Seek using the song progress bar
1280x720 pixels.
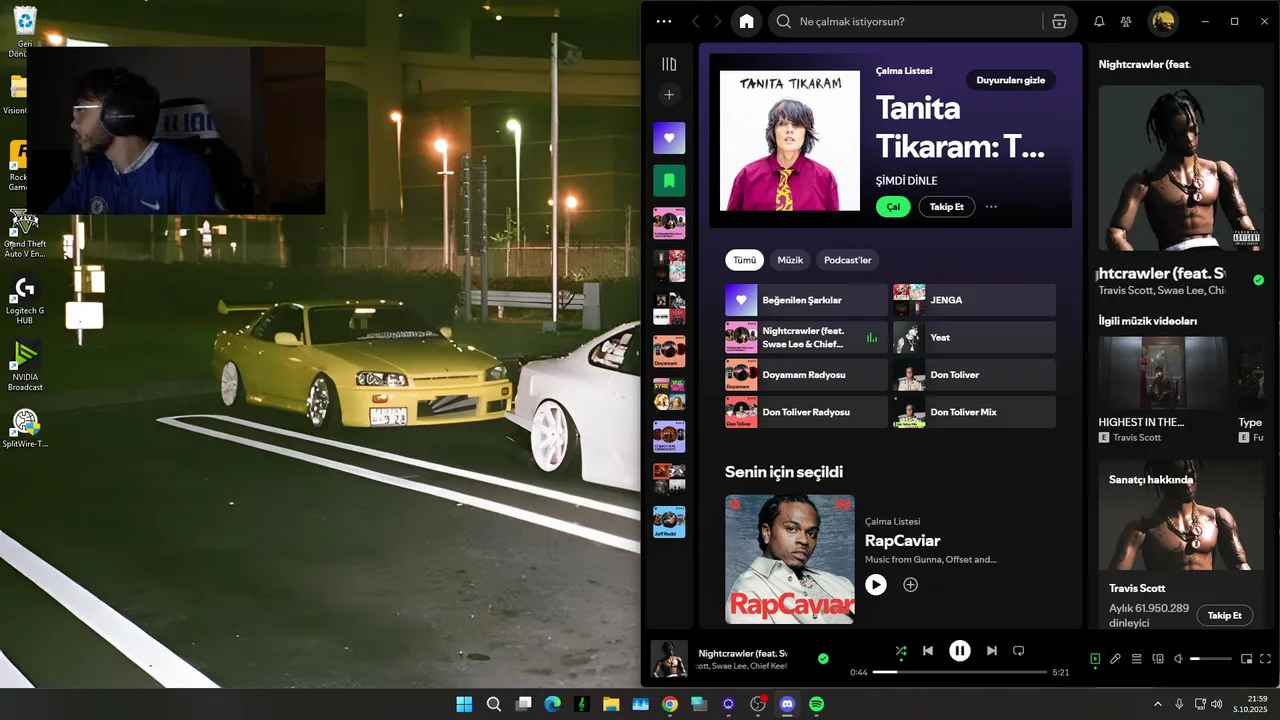960,672
